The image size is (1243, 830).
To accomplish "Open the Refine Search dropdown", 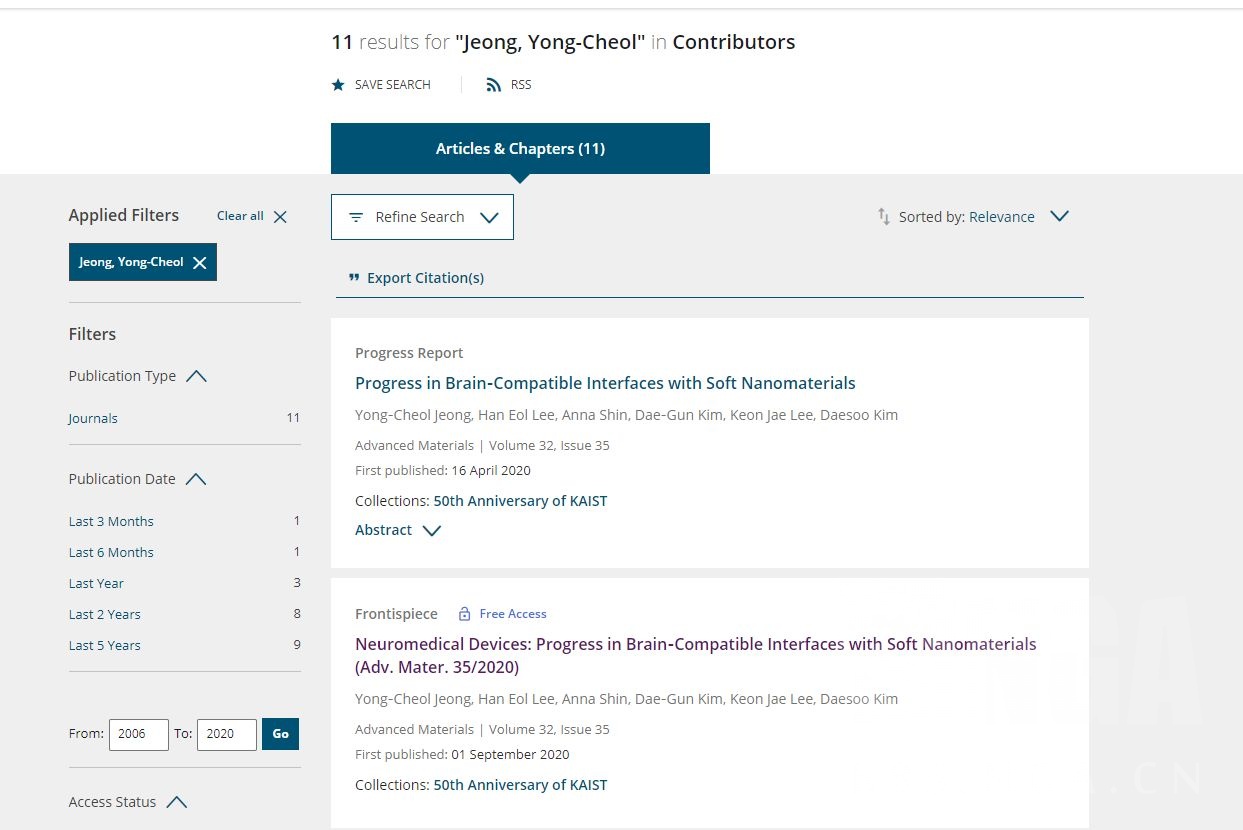I will pos(422,217).
